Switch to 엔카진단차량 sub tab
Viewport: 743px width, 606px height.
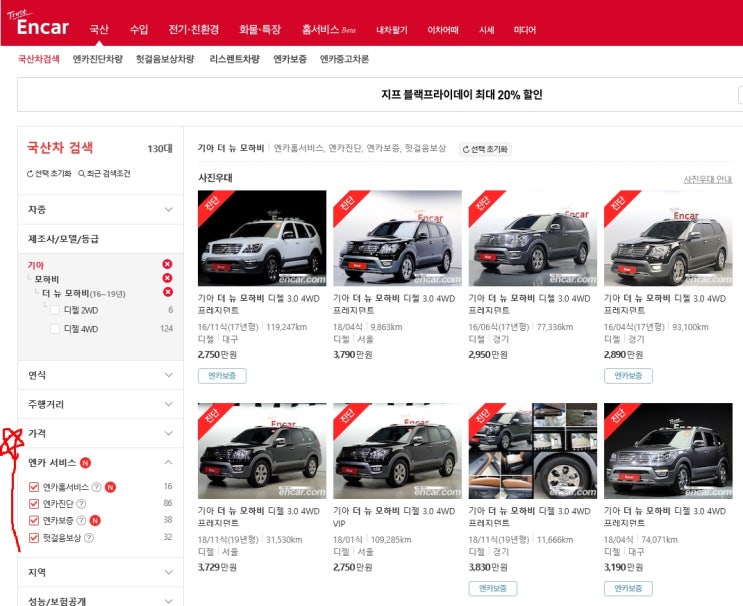coord(98,59)
